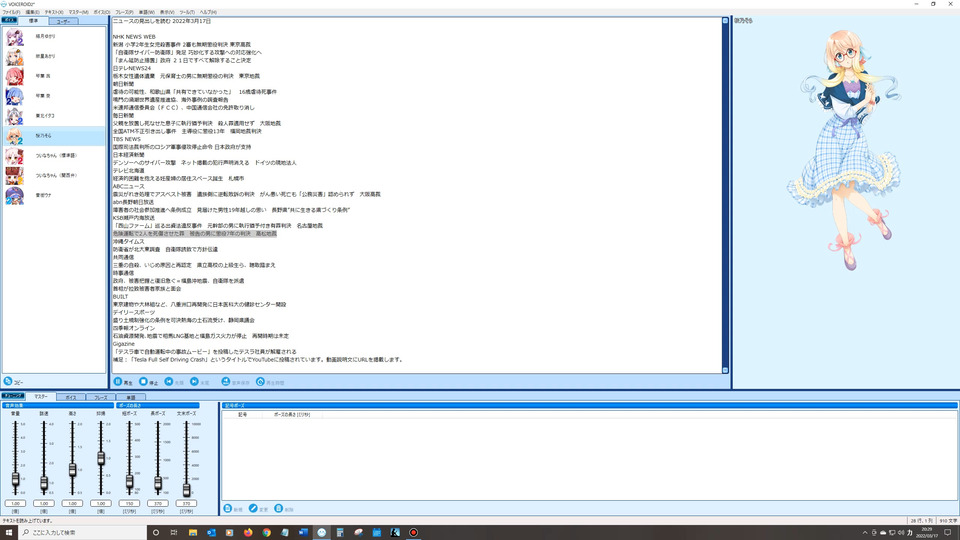Click the Windows Start button
This screenshot has height=540, width=960.
point(9,533)
